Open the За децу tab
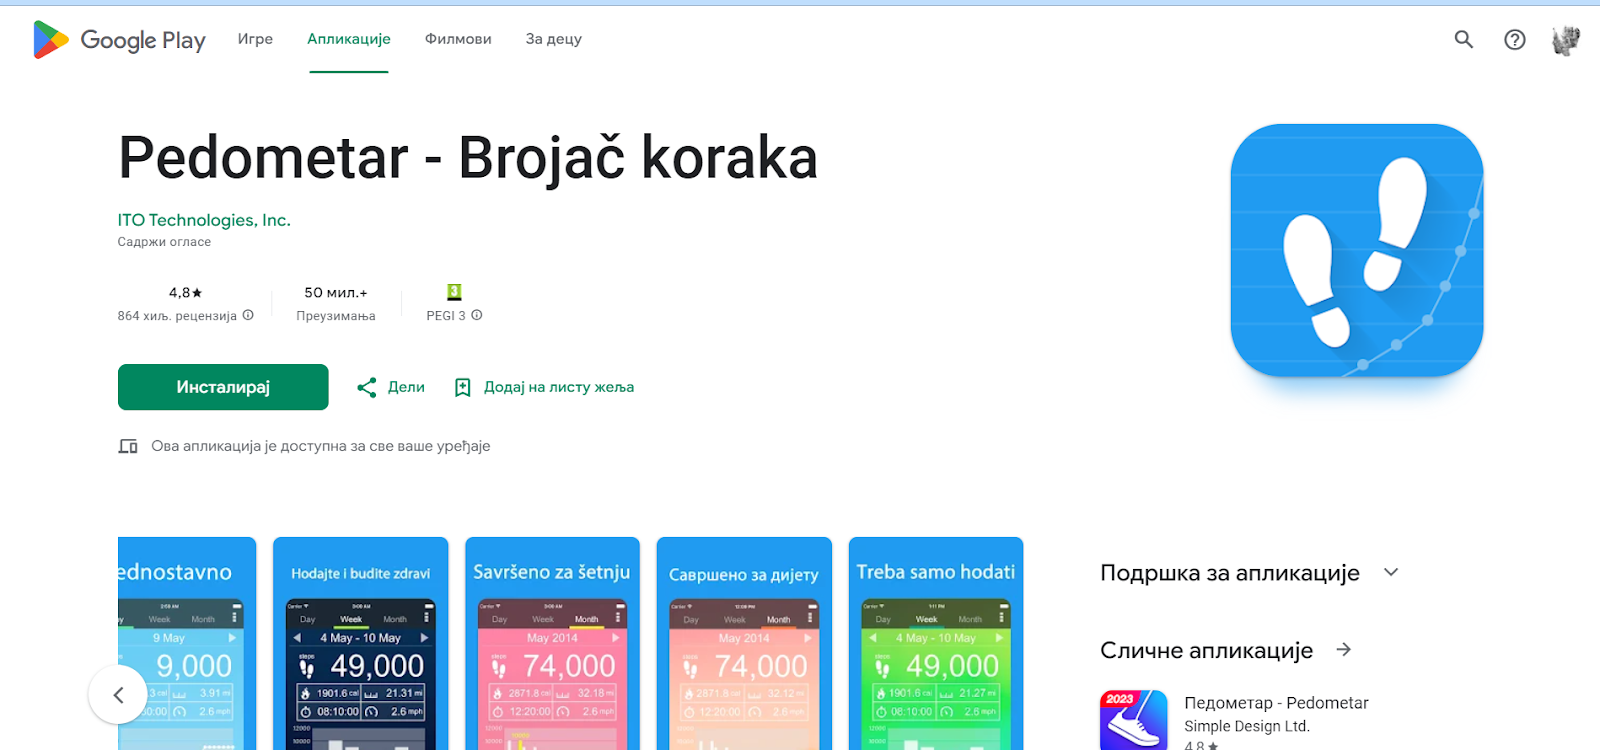Image resolution: width=1600 pixels, height=750 pixels. [554, 39]
